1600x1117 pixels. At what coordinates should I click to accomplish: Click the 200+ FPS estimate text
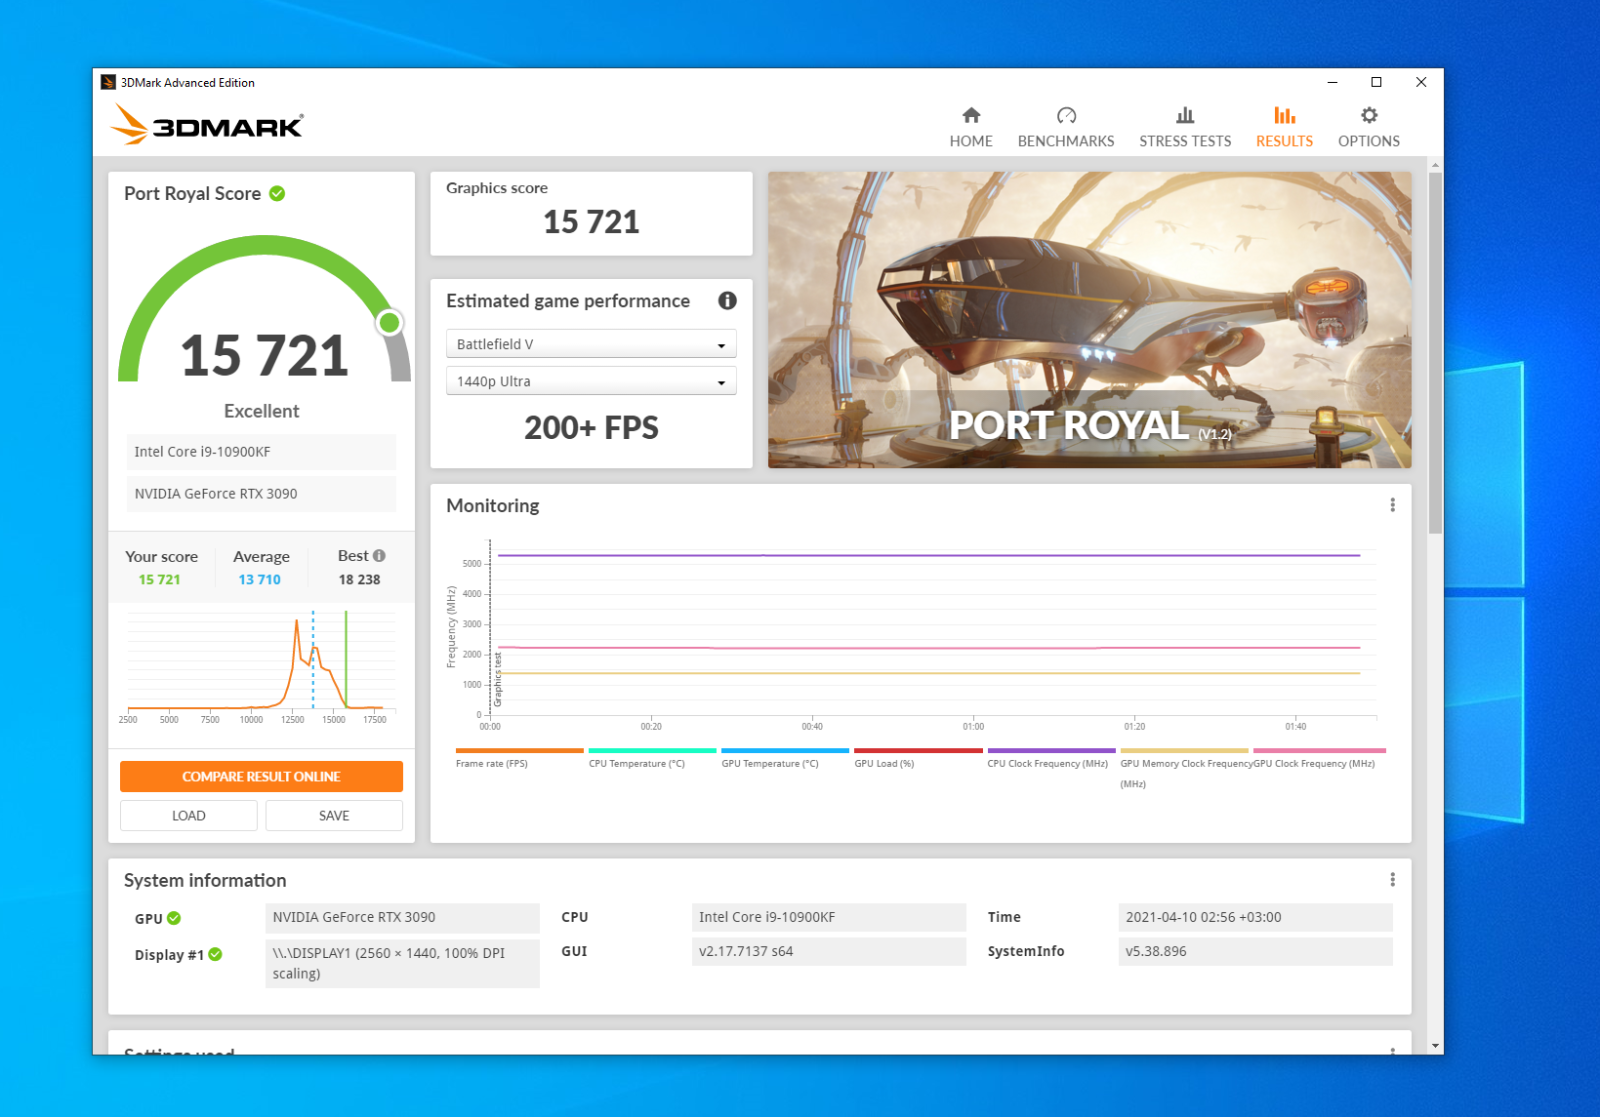(x=591, y=428)
